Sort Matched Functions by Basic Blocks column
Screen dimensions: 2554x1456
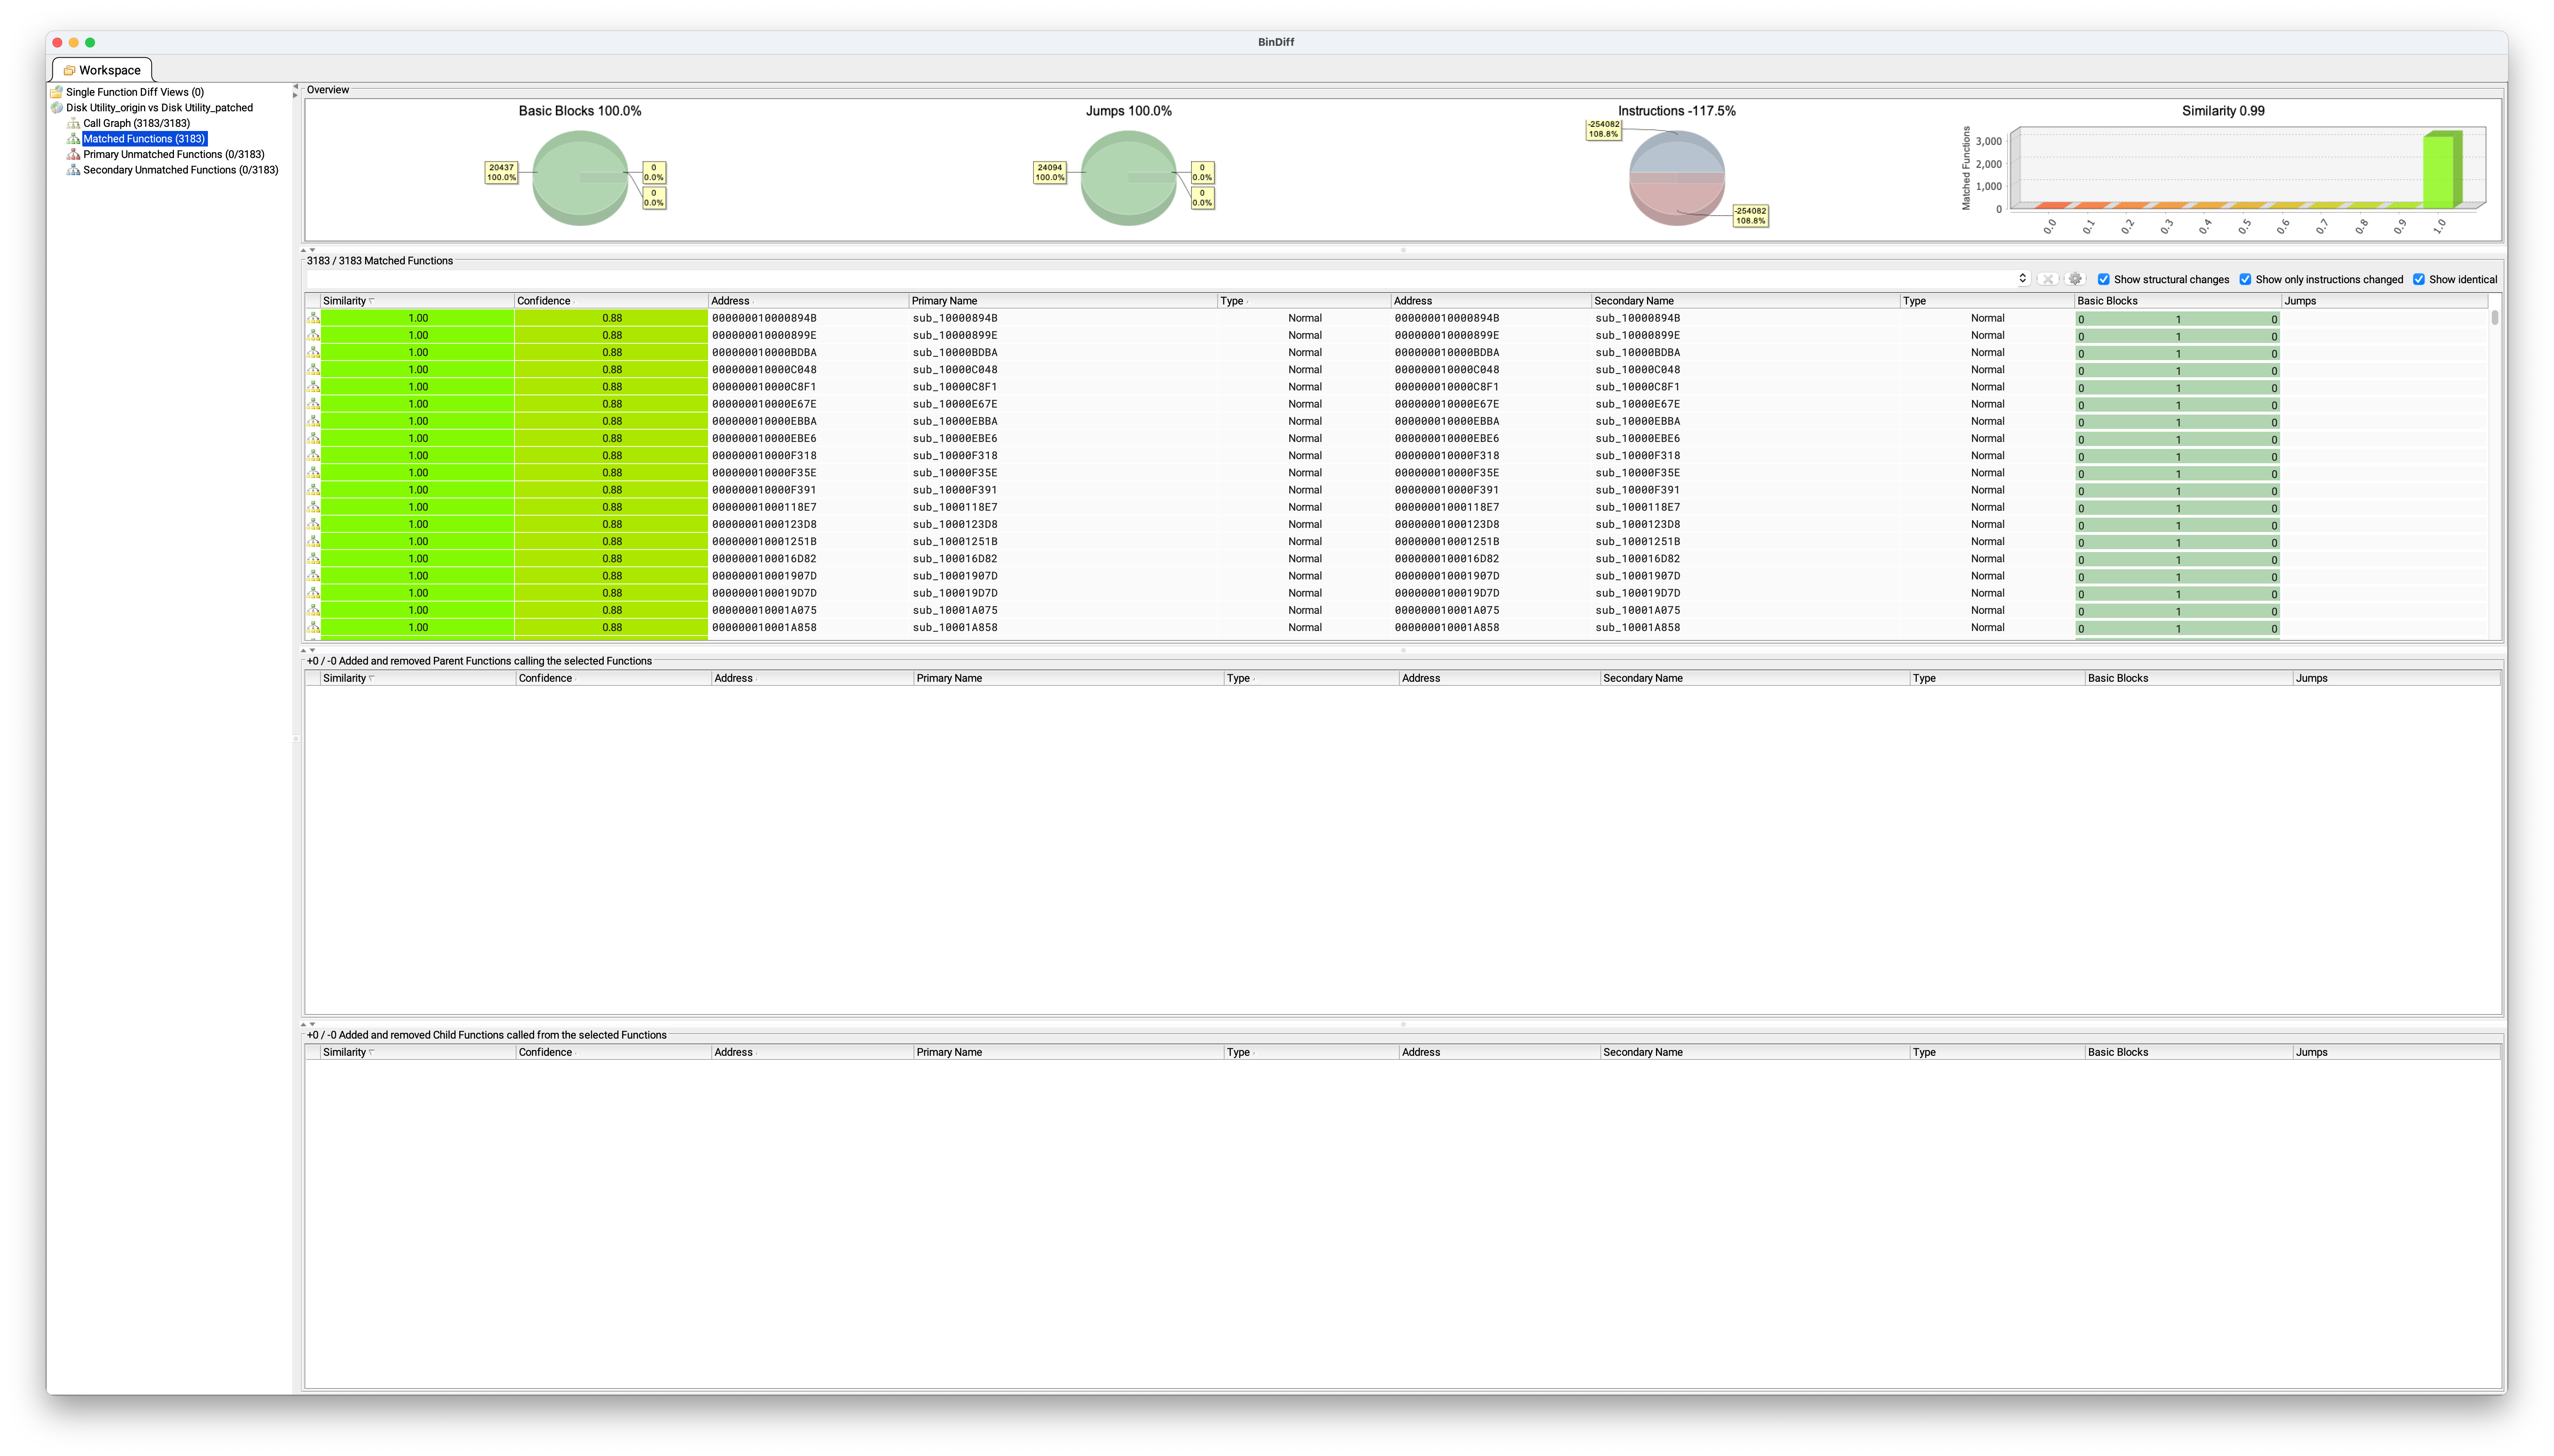[x=2177, y=301]
